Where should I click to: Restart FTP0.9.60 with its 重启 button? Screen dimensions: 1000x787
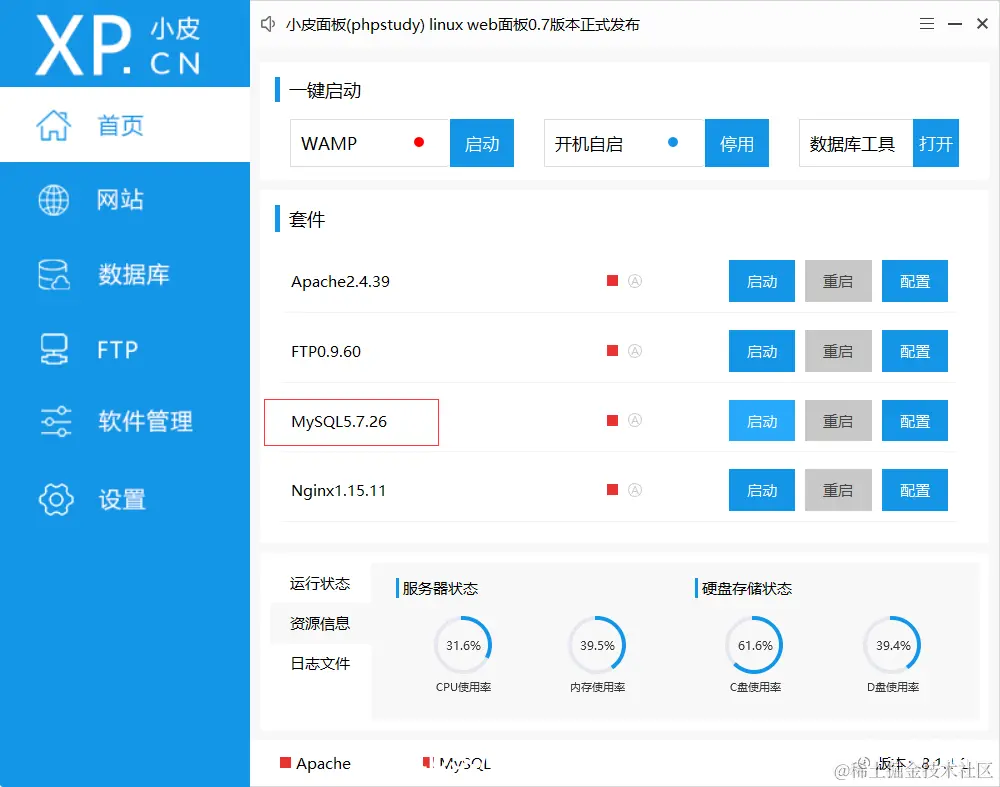(838, 351)
